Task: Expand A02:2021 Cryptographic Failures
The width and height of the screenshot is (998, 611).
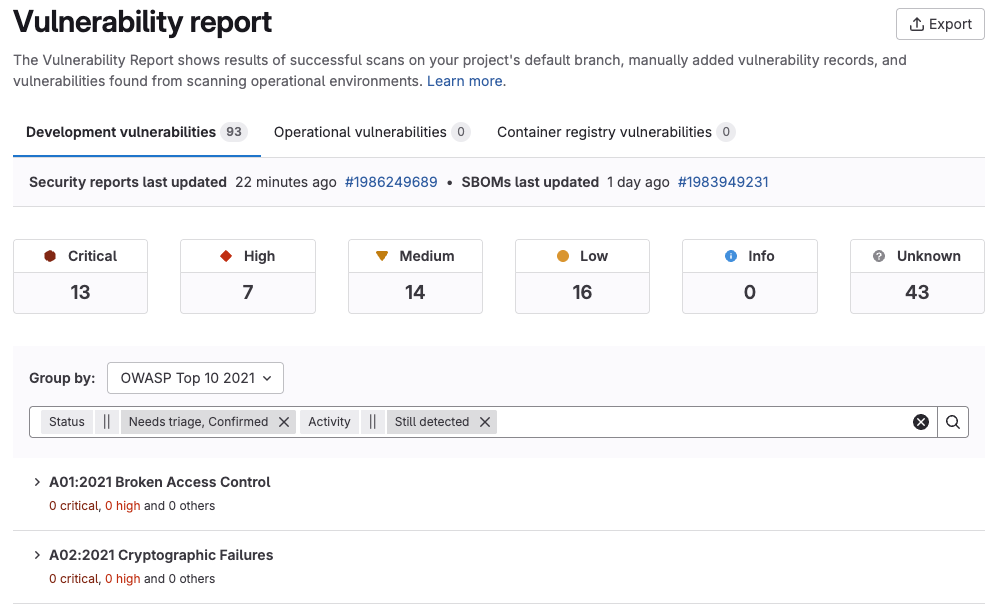Action: click(37, 554)
